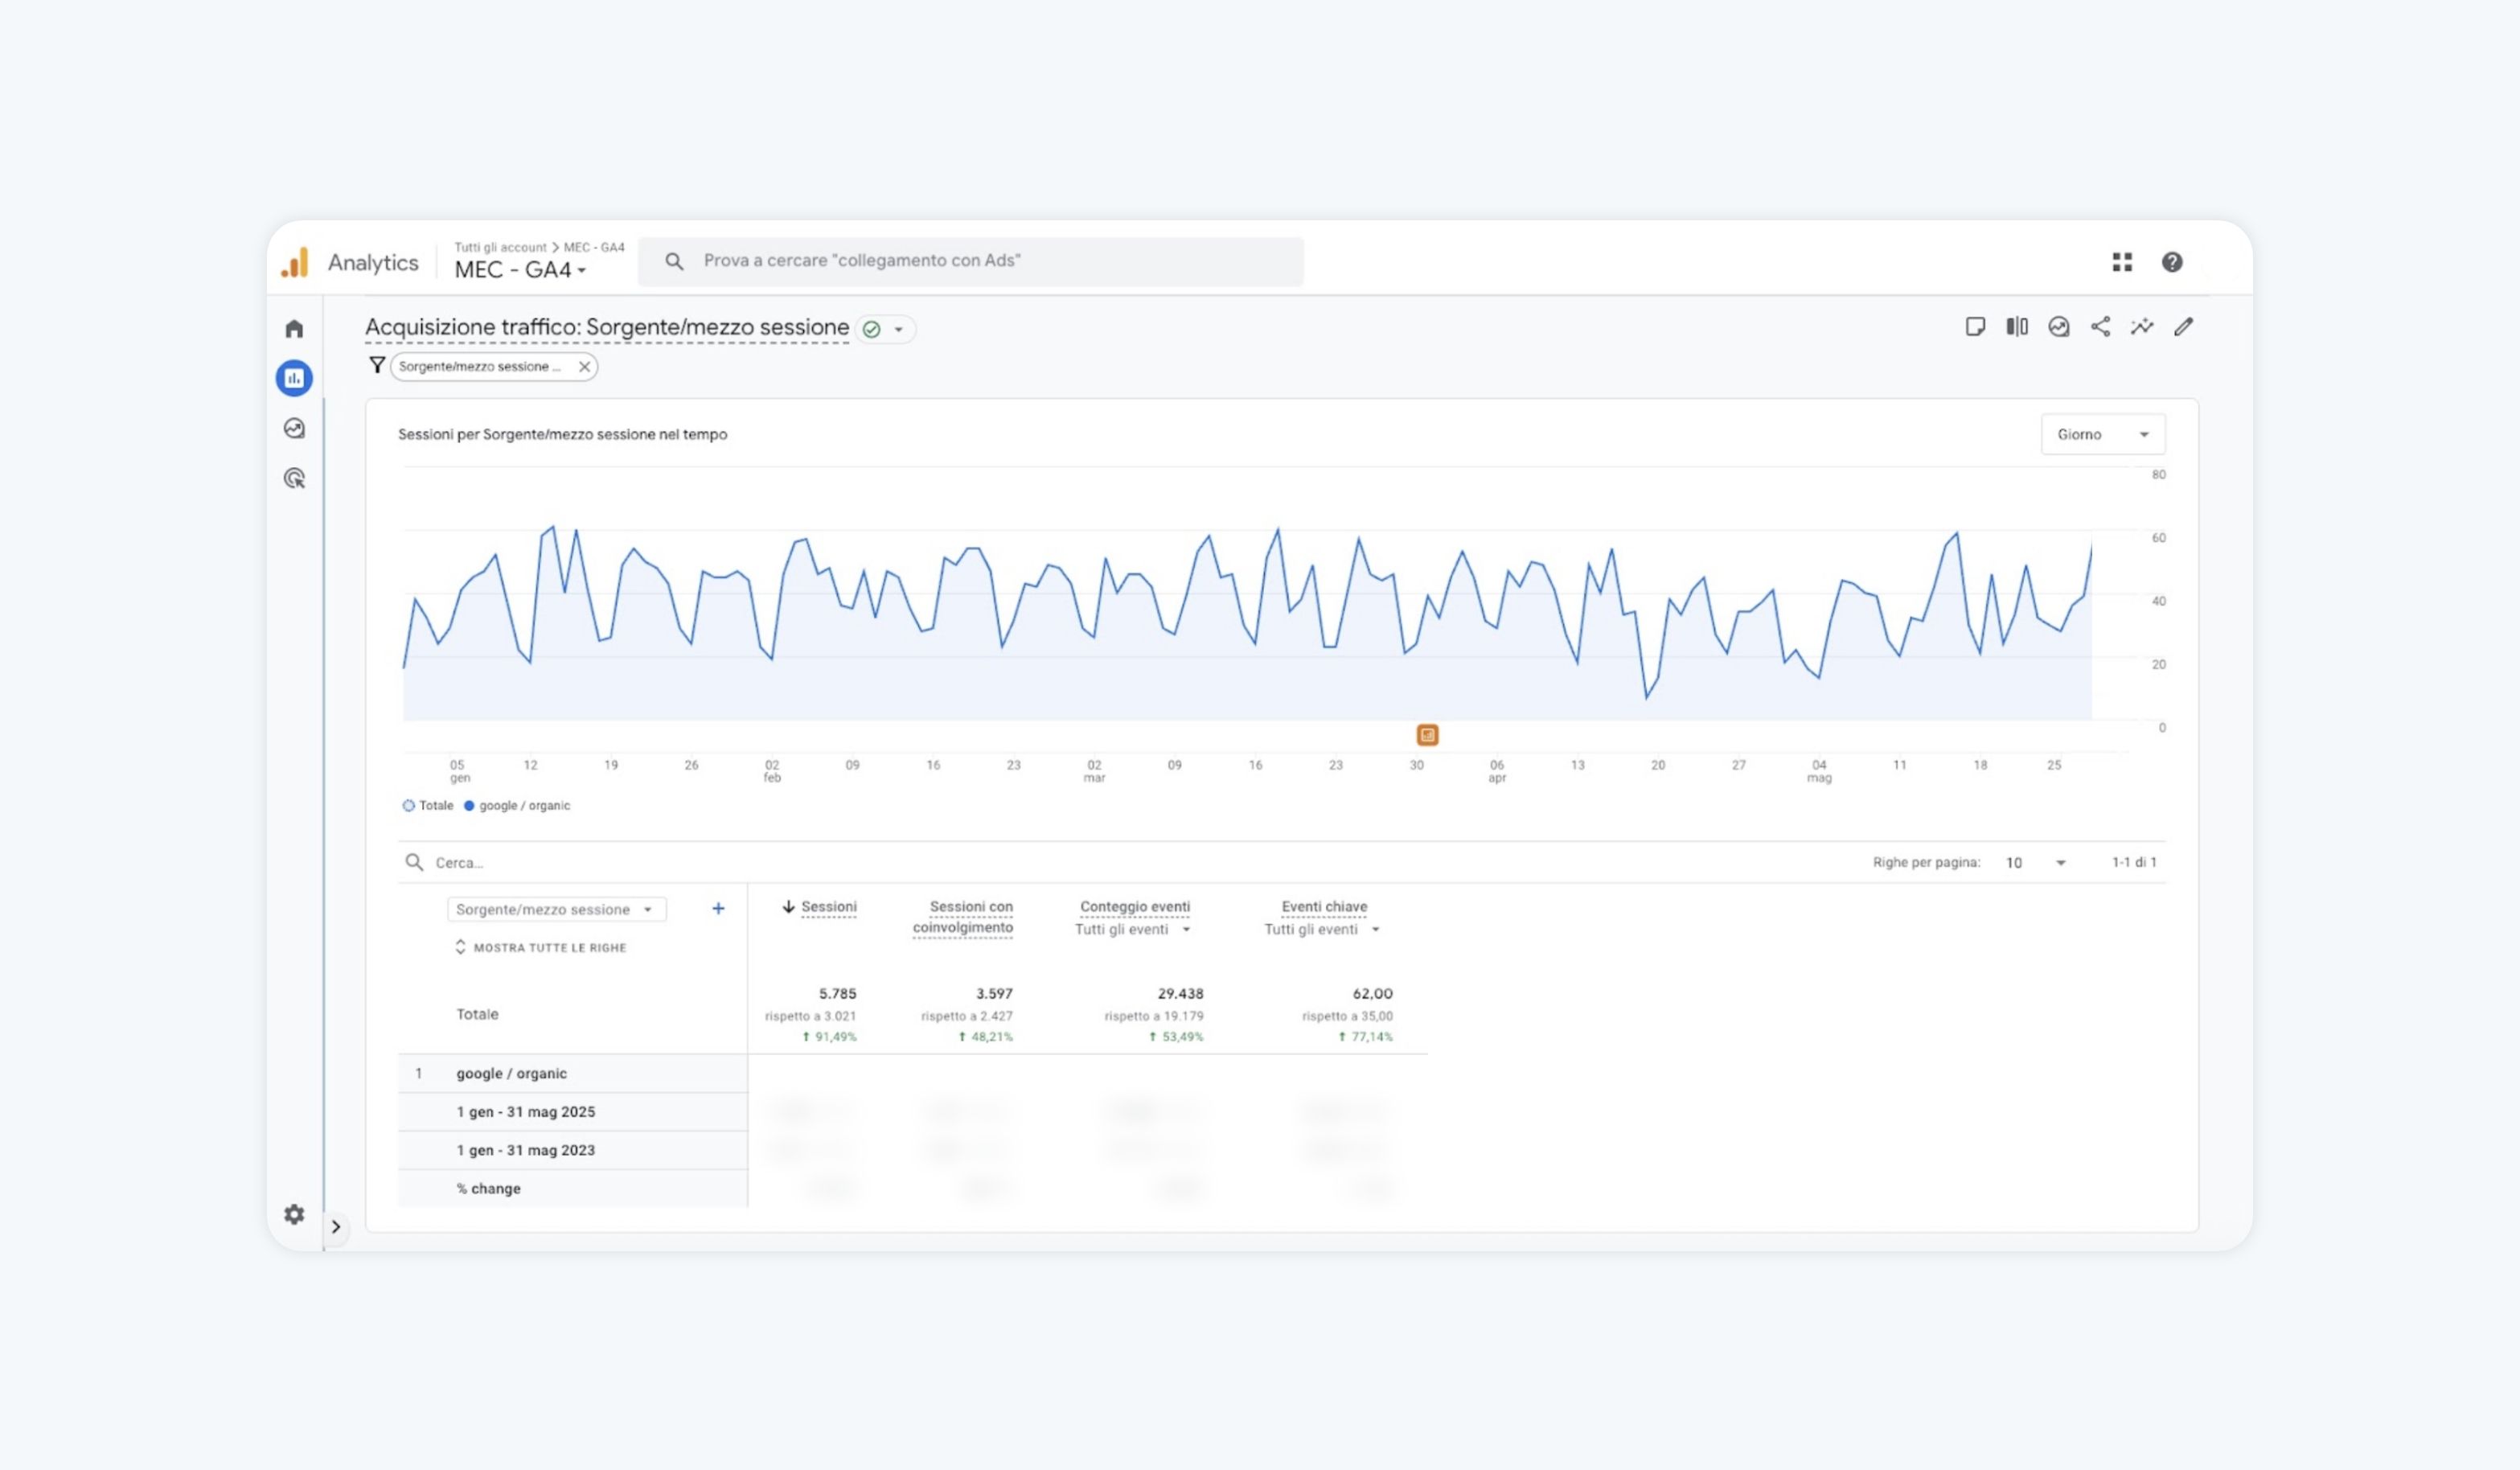Click the orange annotation marker on timeline
Viewport: 2520px width, 1470px height.
tap(1427, 736)
